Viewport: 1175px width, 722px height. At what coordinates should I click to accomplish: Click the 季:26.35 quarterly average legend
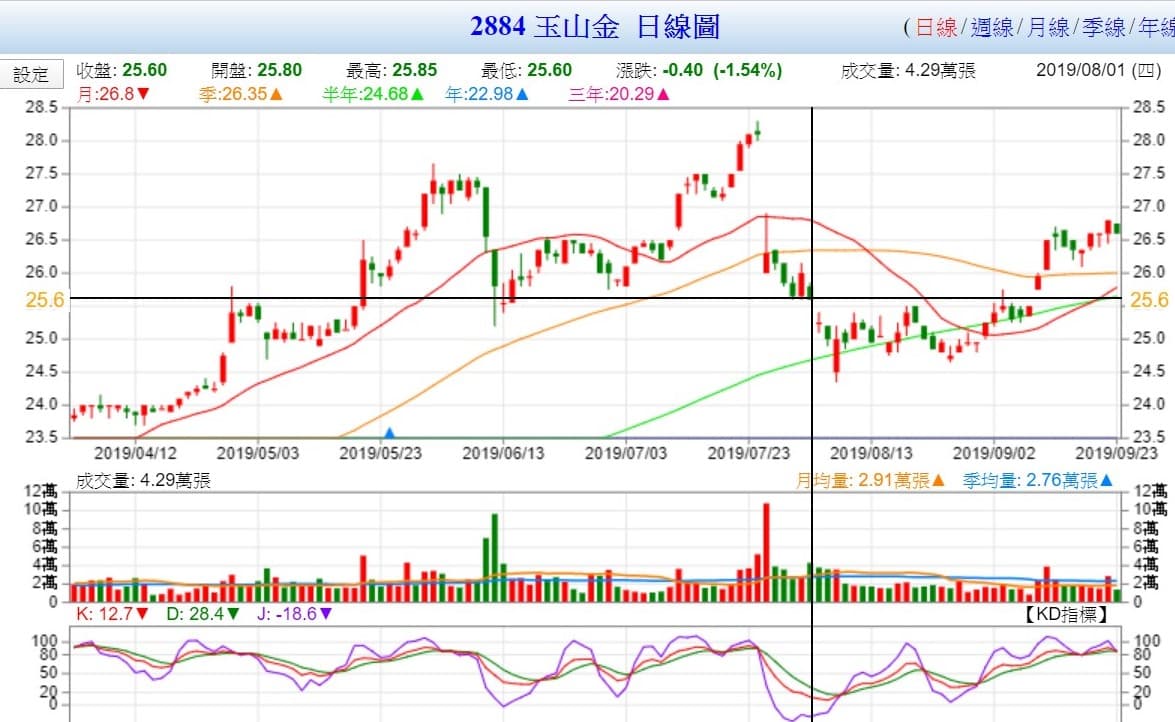click(241, 94)
